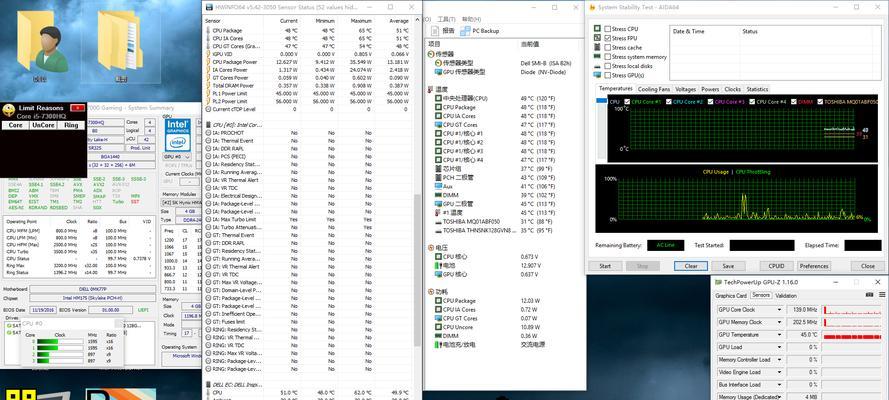The width and height of the screenshot is (889, 400).
Task: Open the Memory Controller Load dropdown
Action: (x=780, y=360)
